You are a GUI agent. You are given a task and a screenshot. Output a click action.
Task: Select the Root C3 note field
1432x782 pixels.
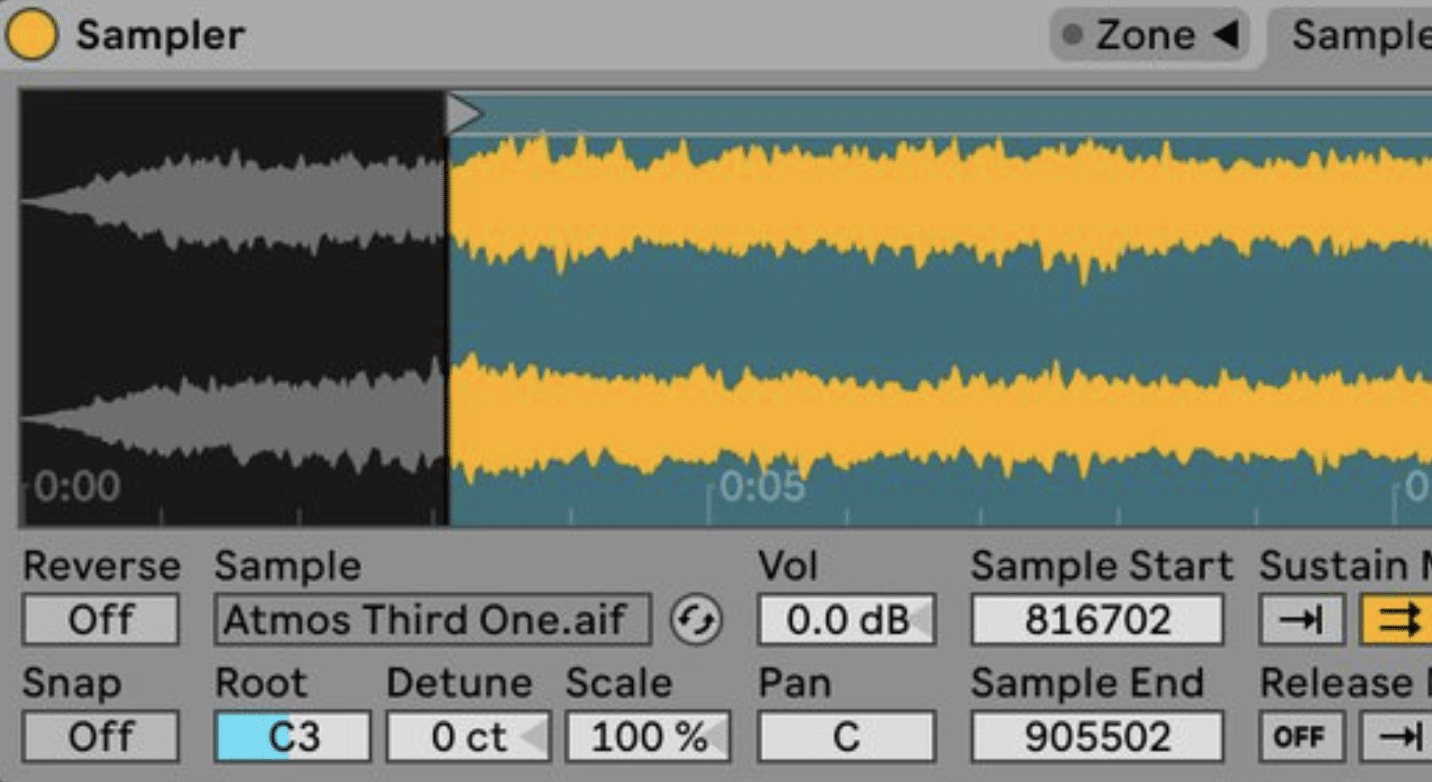(x=293, y=736)
